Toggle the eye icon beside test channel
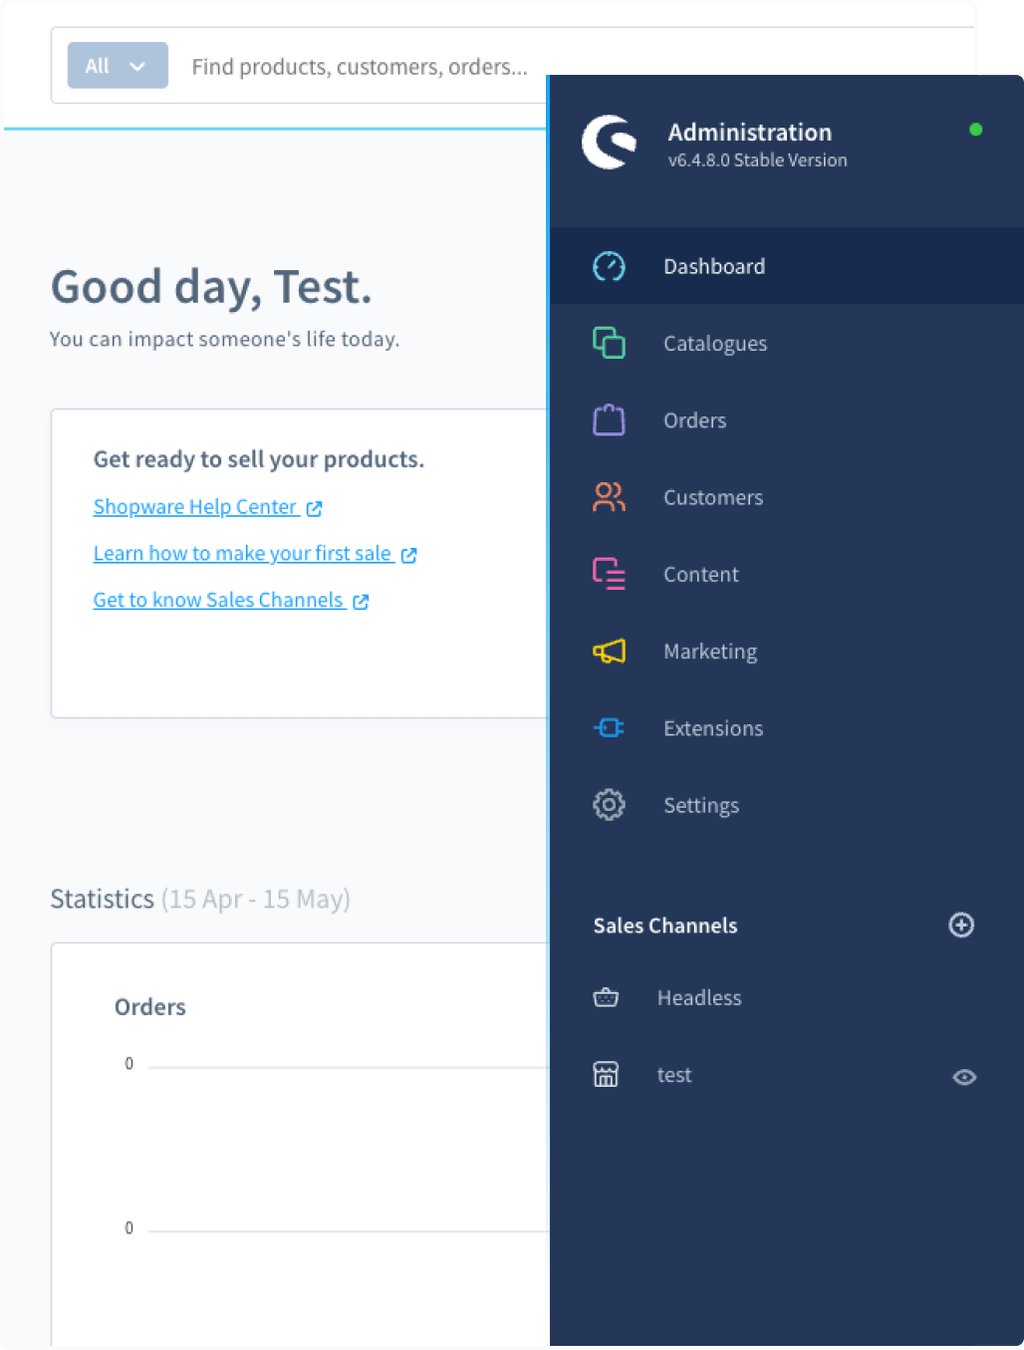This screenshot has width=1024, height=1350. pyautogui.click(x=964, y=1077)
